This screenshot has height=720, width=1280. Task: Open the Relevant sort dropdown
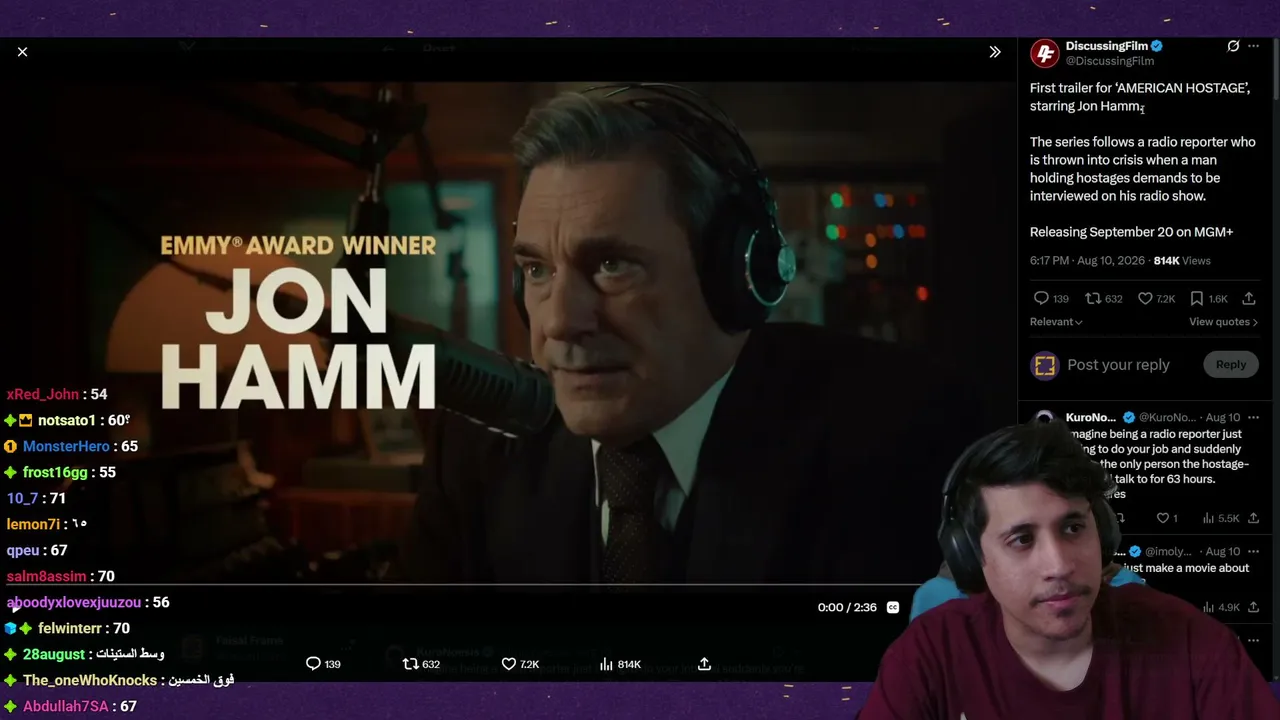tap(1056, 322)
